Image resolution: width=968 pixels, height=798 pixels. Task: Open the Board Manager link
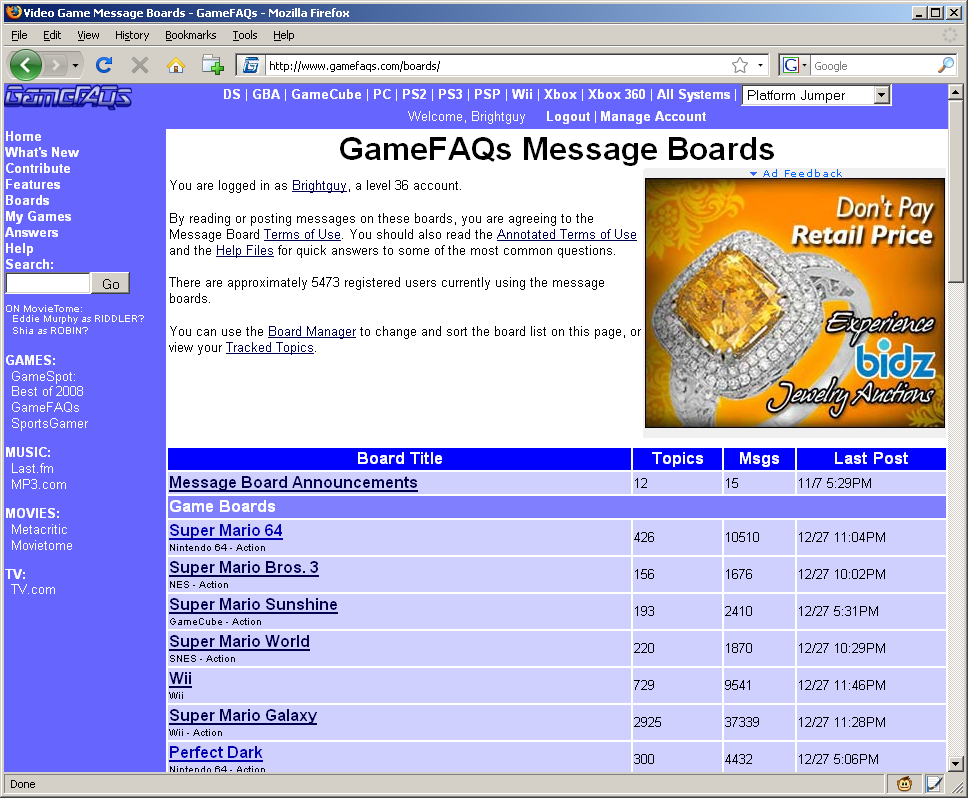click(312, 331)
